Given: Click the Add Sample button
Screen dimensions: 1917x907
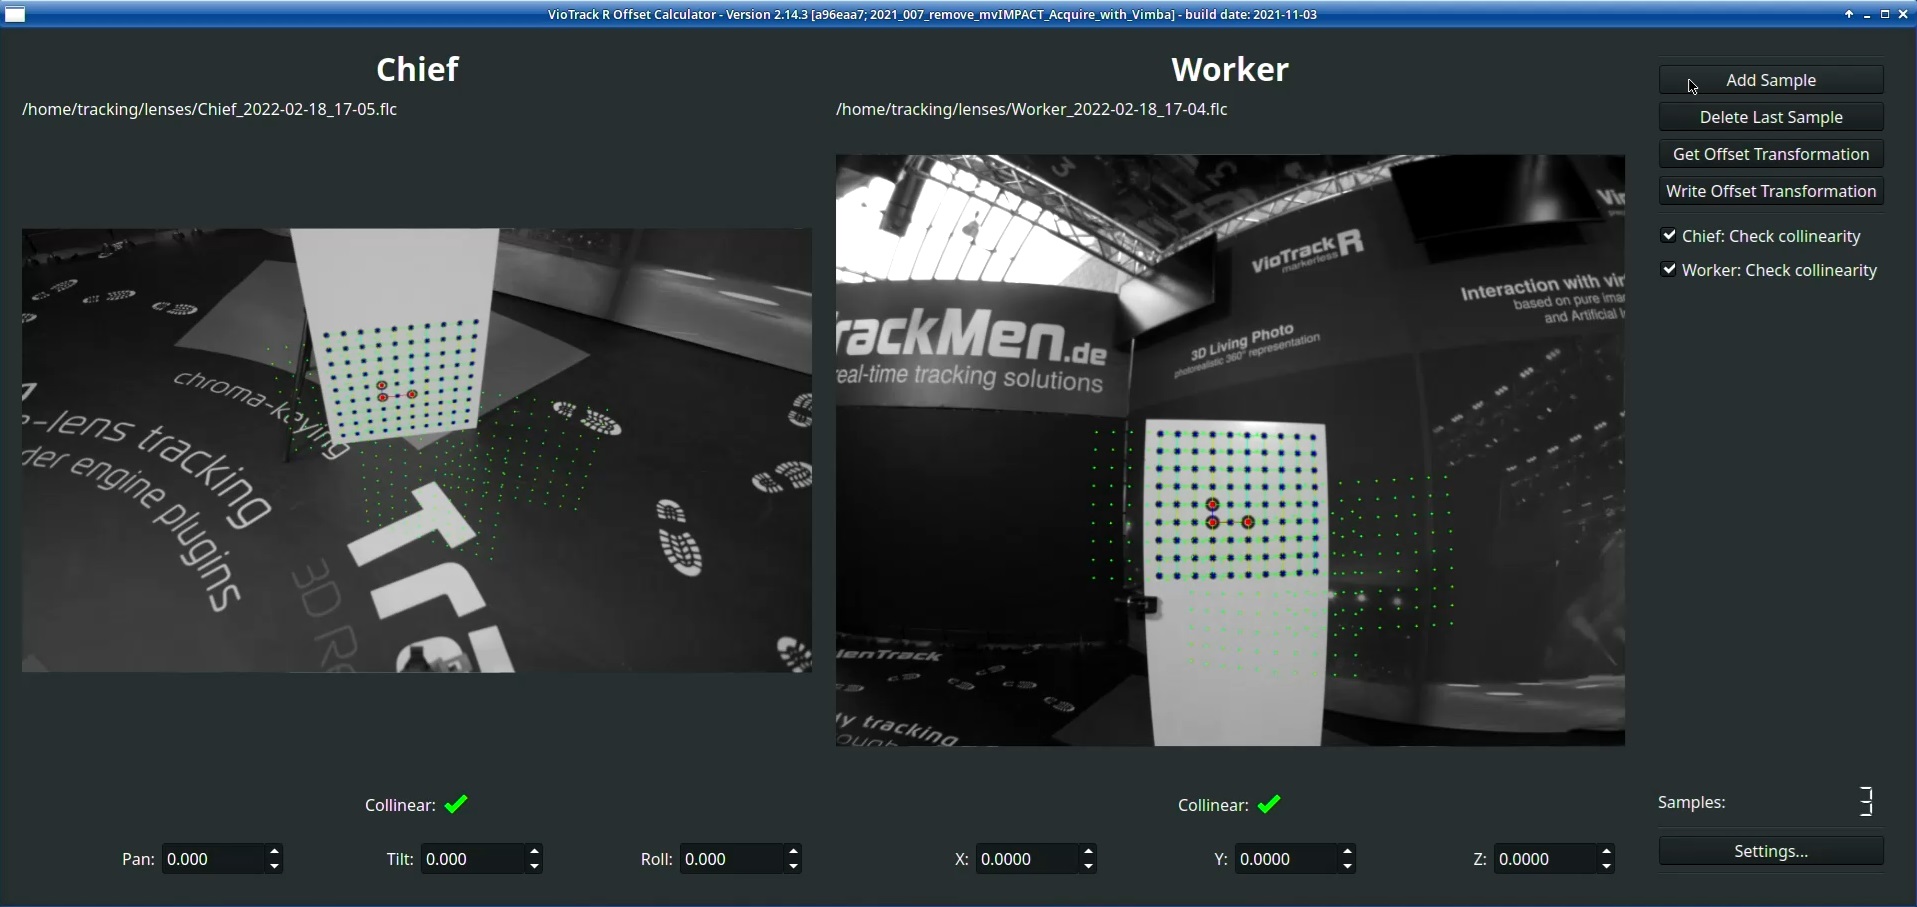Looking at the screenshot, I should pos(1770,79).
